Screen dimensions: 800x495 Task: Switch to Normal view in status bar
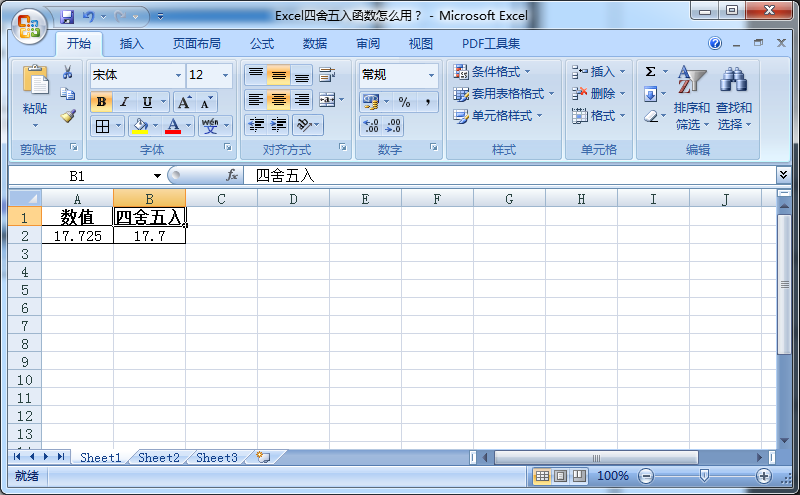coord(542,476)
